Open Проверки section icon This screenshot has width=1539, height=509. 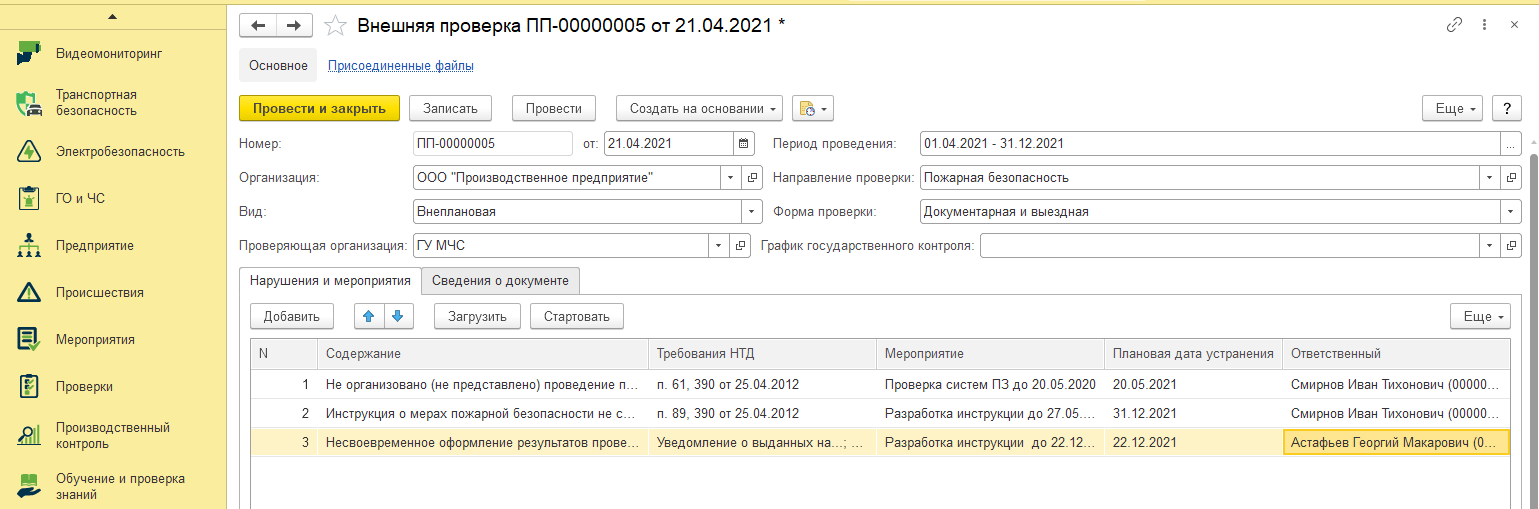29,386
